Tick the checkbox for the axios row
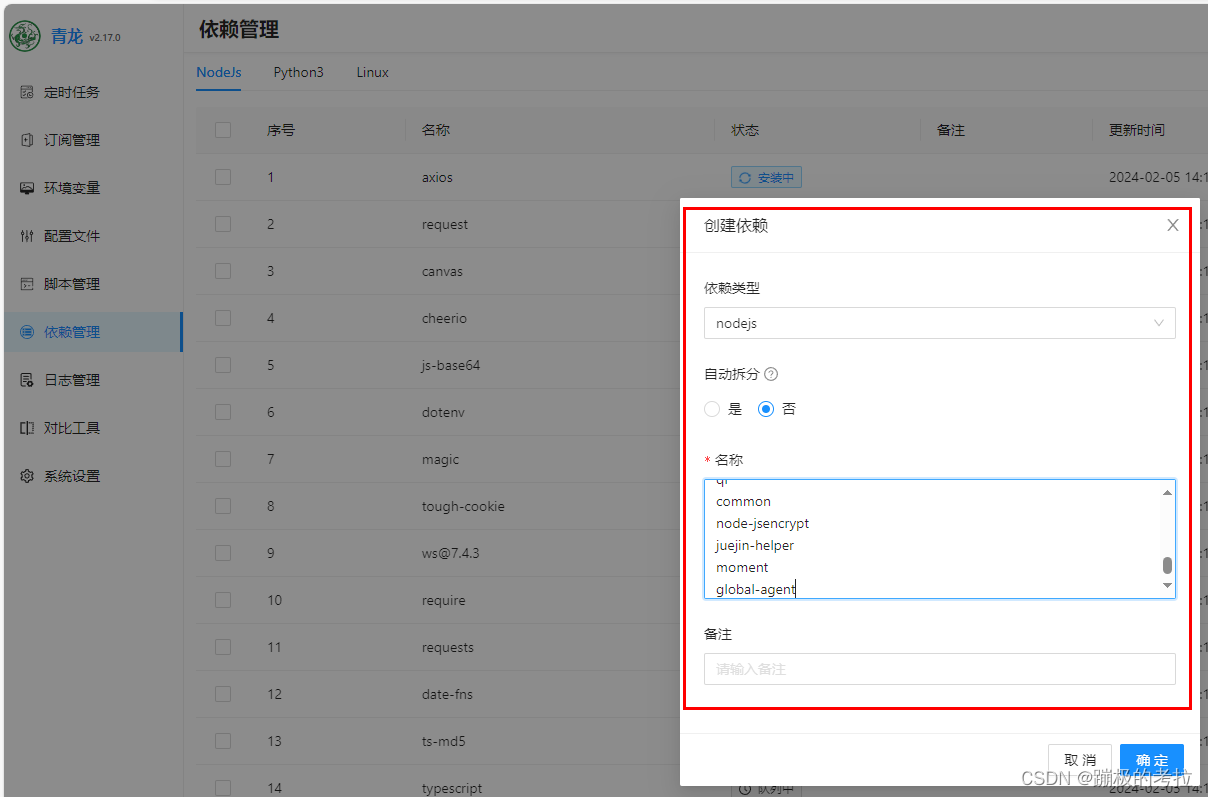Viewport: 1208px width, 797px height. (223, 177)
